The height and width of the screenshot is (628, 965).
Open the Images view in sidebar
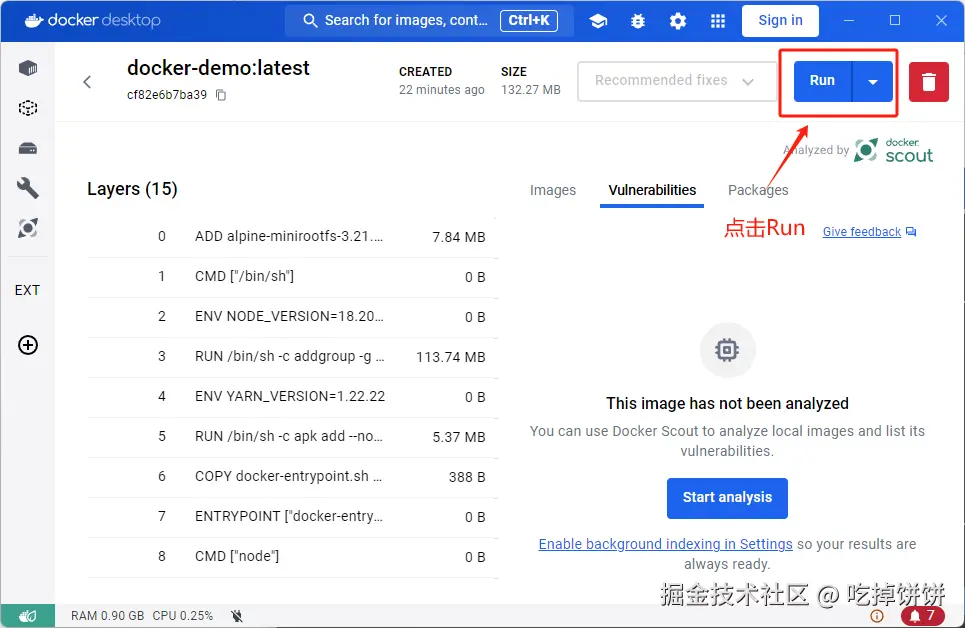pyautogui.click(x=28, y=108)
